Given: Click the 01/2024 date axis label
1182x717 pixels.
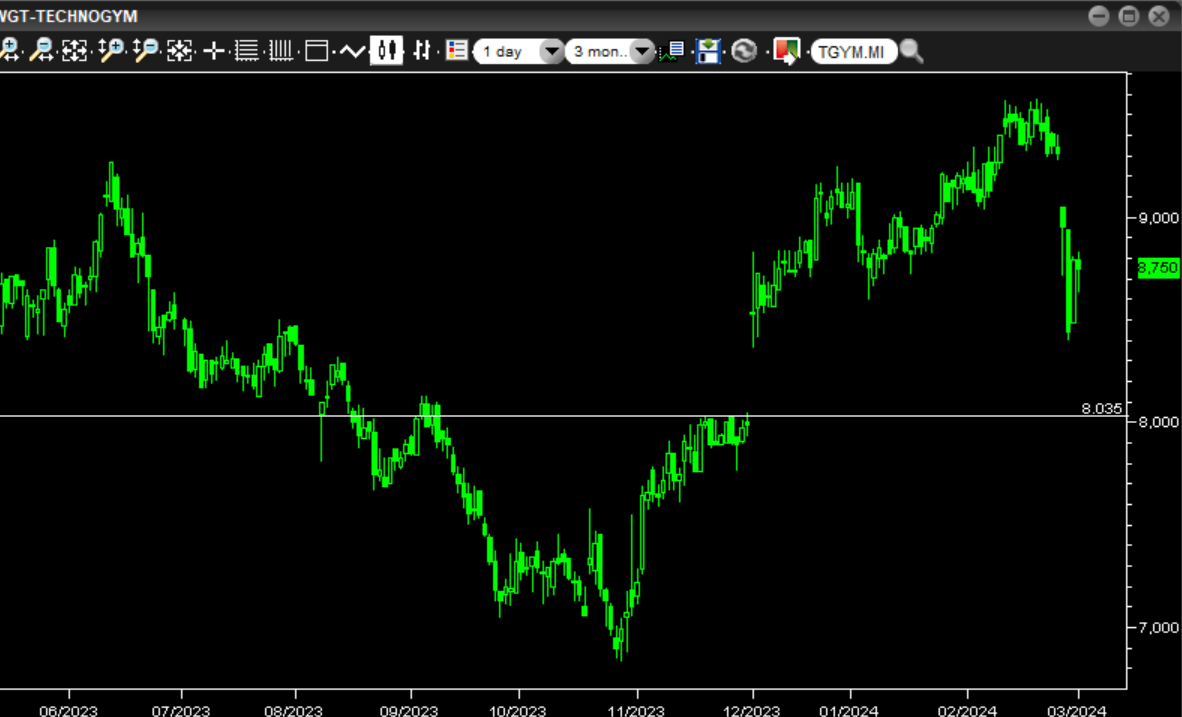Looking at the screenshot, I should (x=850, y=710).
